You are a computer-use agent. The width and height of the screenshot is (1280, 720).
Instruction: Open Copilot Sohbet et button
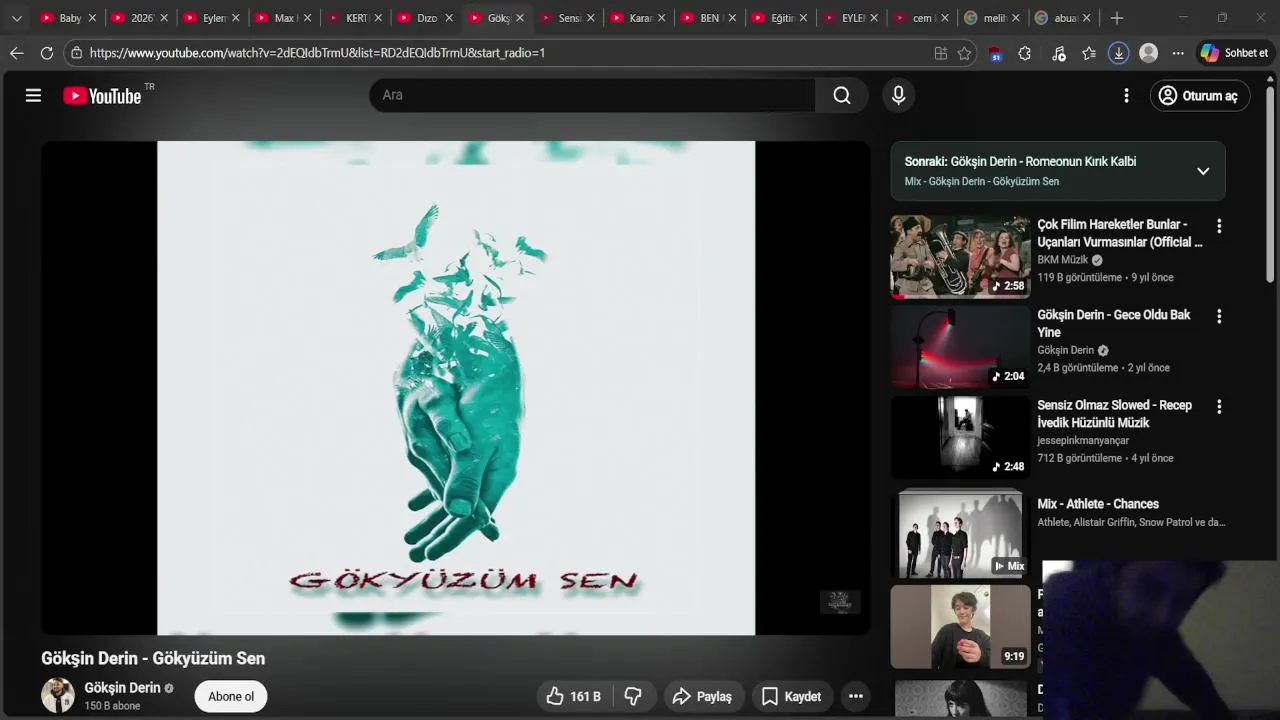tap(1234, 53)
